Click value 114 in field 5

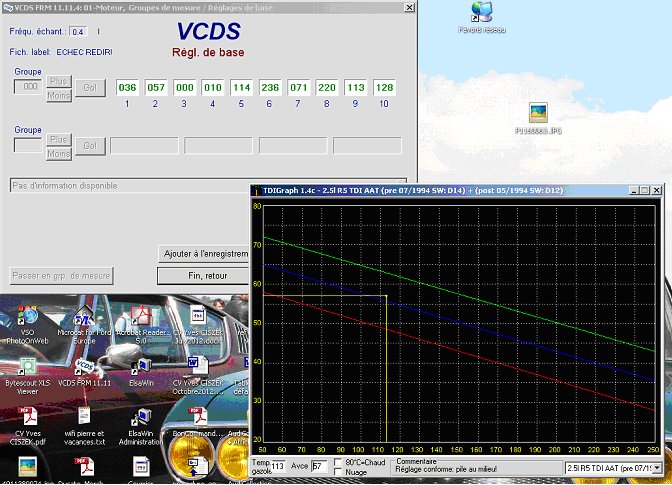click(x=242, y=88)
